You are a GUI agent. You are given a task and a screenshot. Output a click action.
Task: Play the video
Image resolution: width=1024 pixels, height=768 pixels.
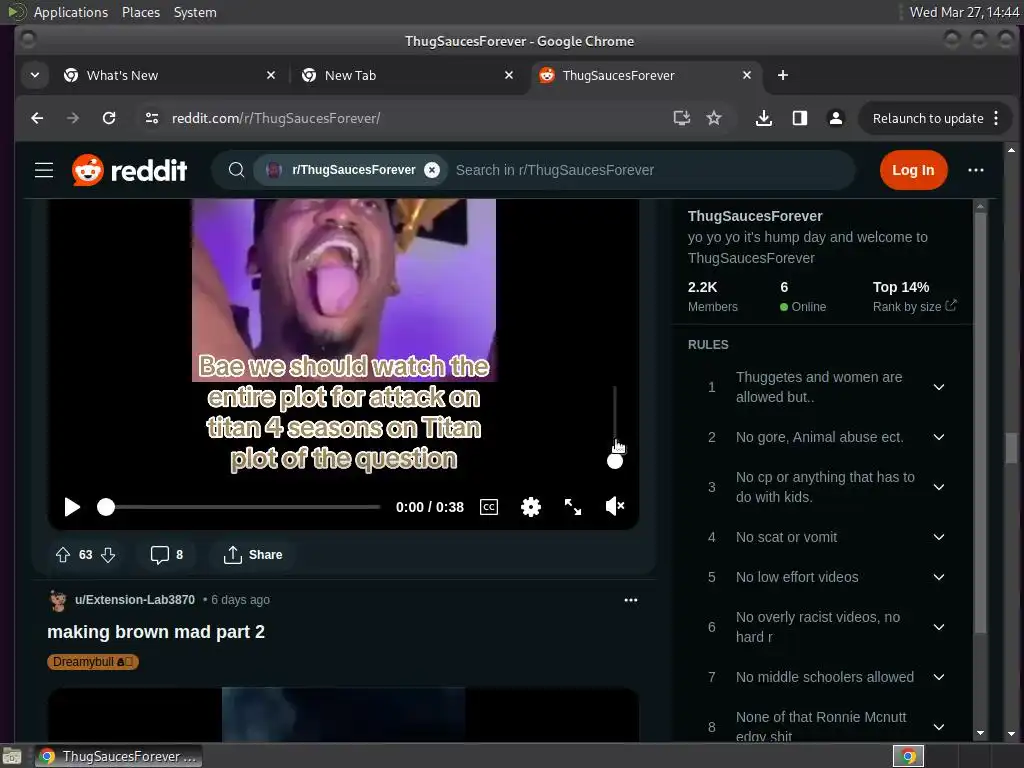(72, 507)
